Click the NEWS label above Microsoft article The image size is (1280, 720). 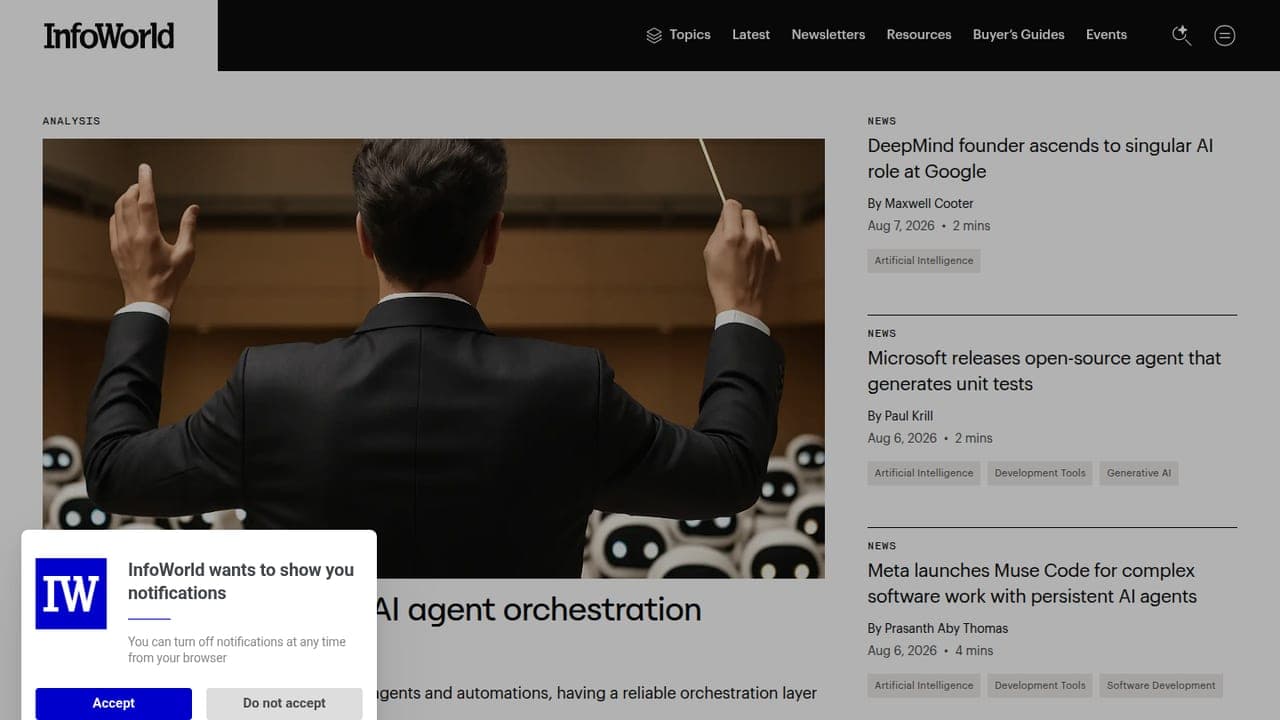click(x=882, y=334)
